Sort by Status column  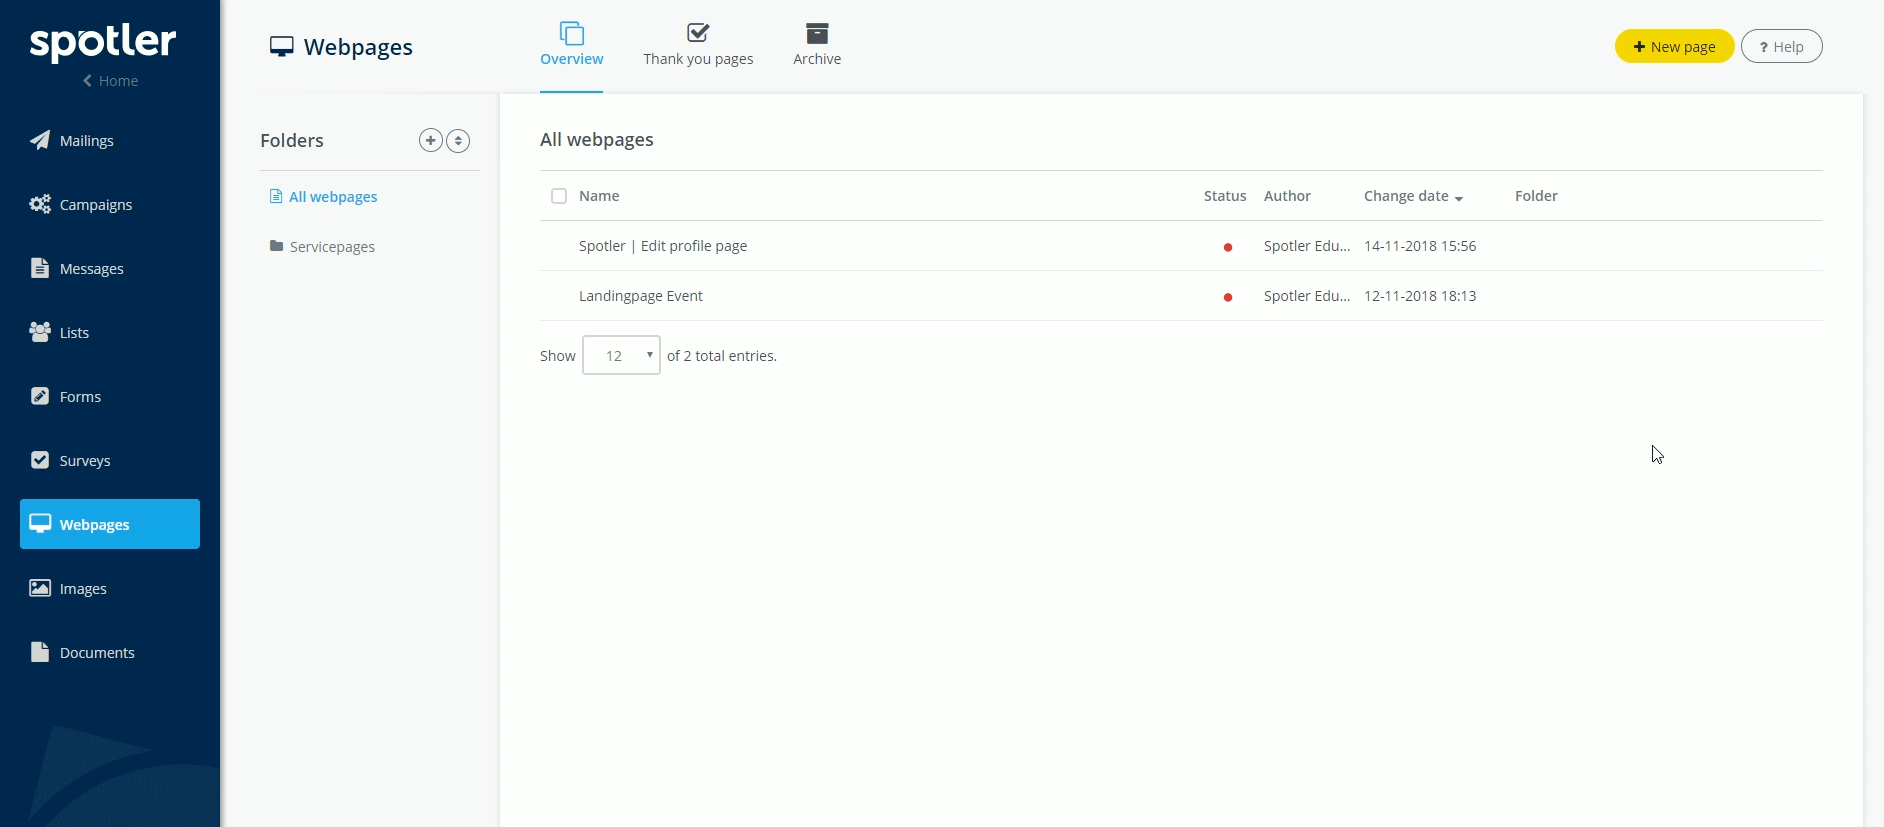click(x=1225, y=196)
